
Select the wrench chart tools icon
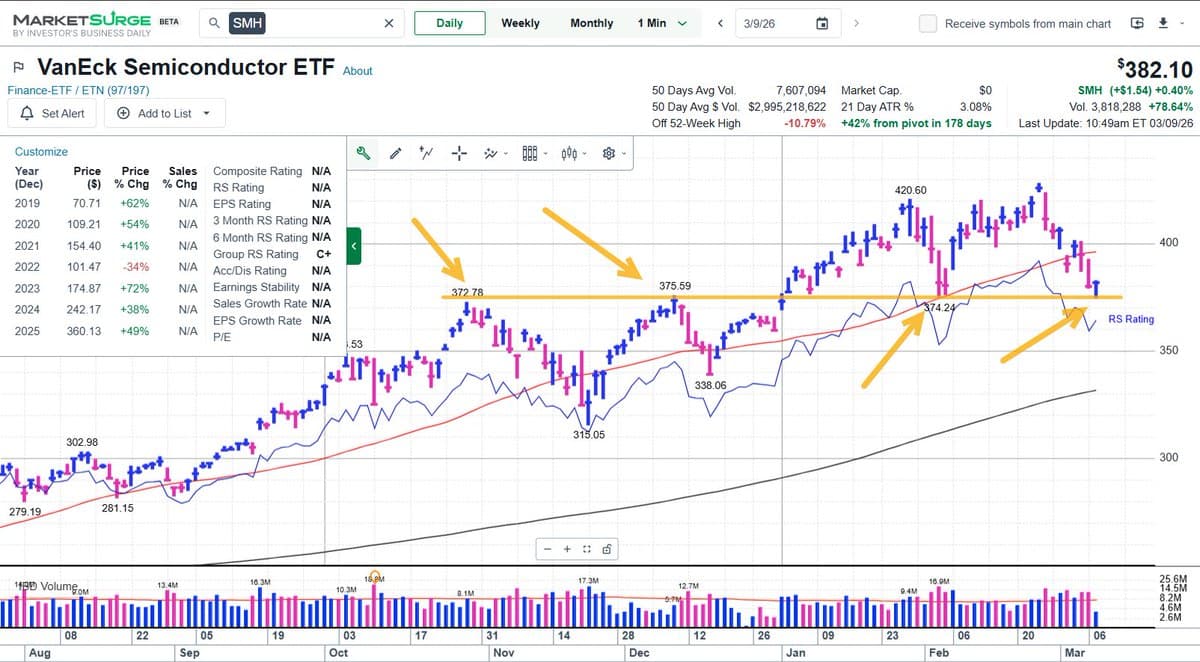(363, 152)
